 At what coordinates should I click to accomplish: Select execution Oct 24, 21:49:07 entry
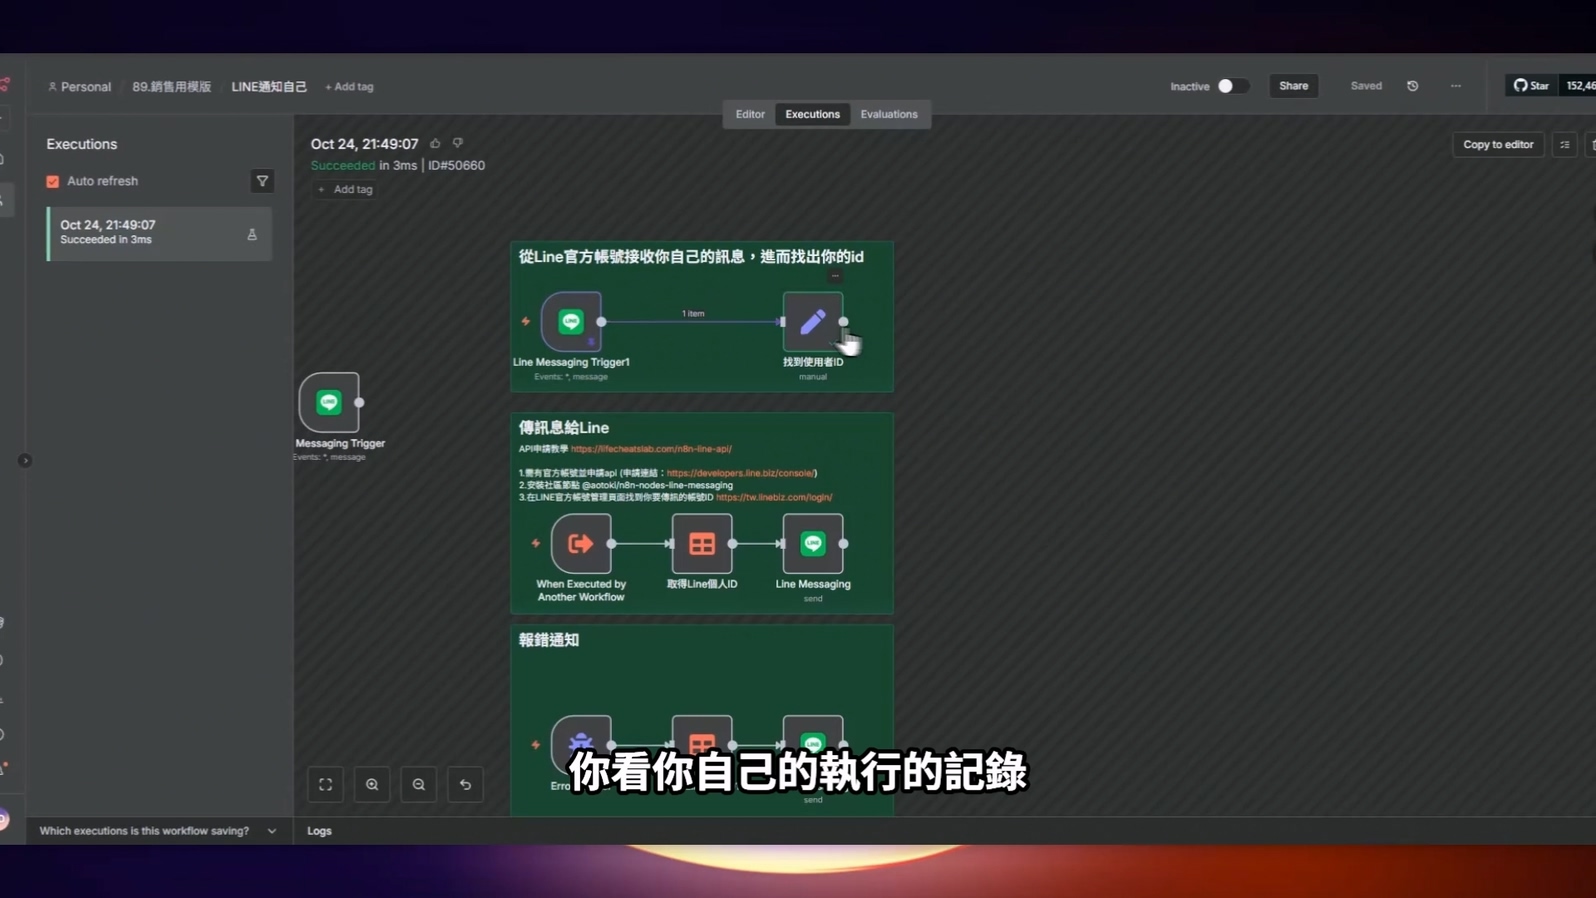159,233
